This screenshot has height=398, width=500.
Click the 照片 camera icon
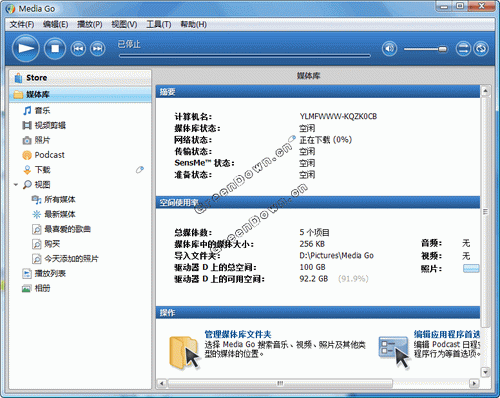[27, 140]
